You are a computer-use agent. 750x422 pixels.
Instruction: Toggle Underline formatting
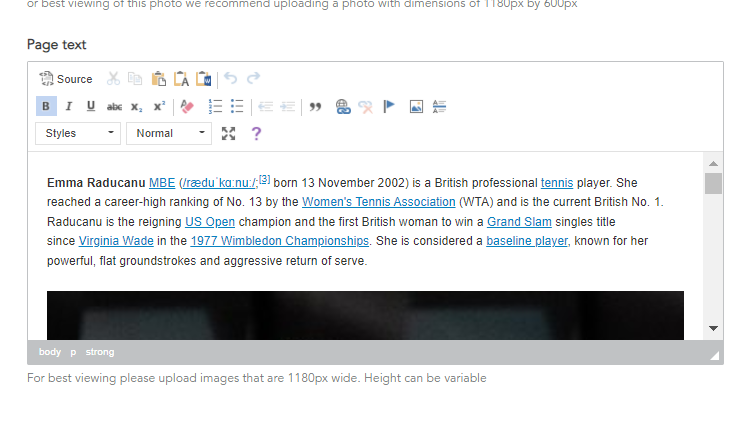tap(91, 106)
